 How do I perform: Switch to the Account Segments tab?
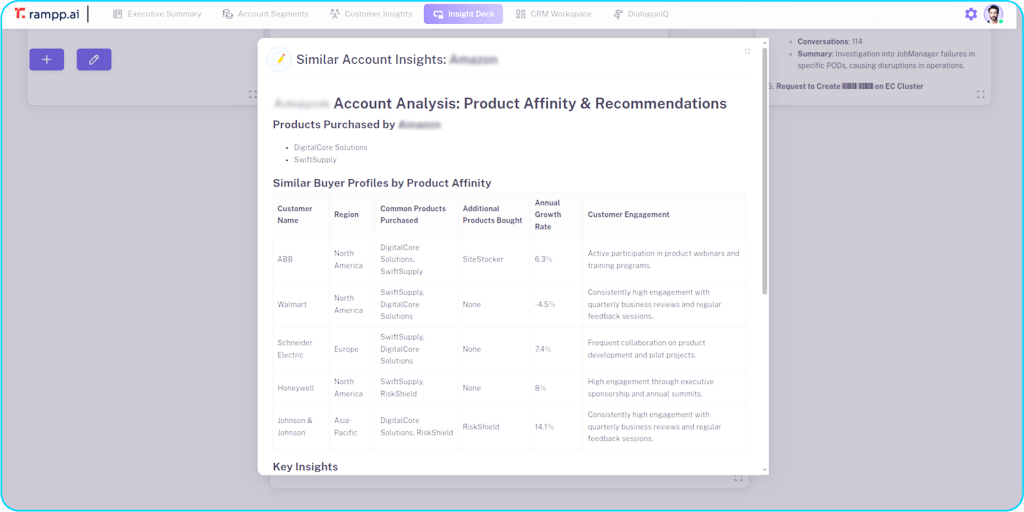point(266,14)
